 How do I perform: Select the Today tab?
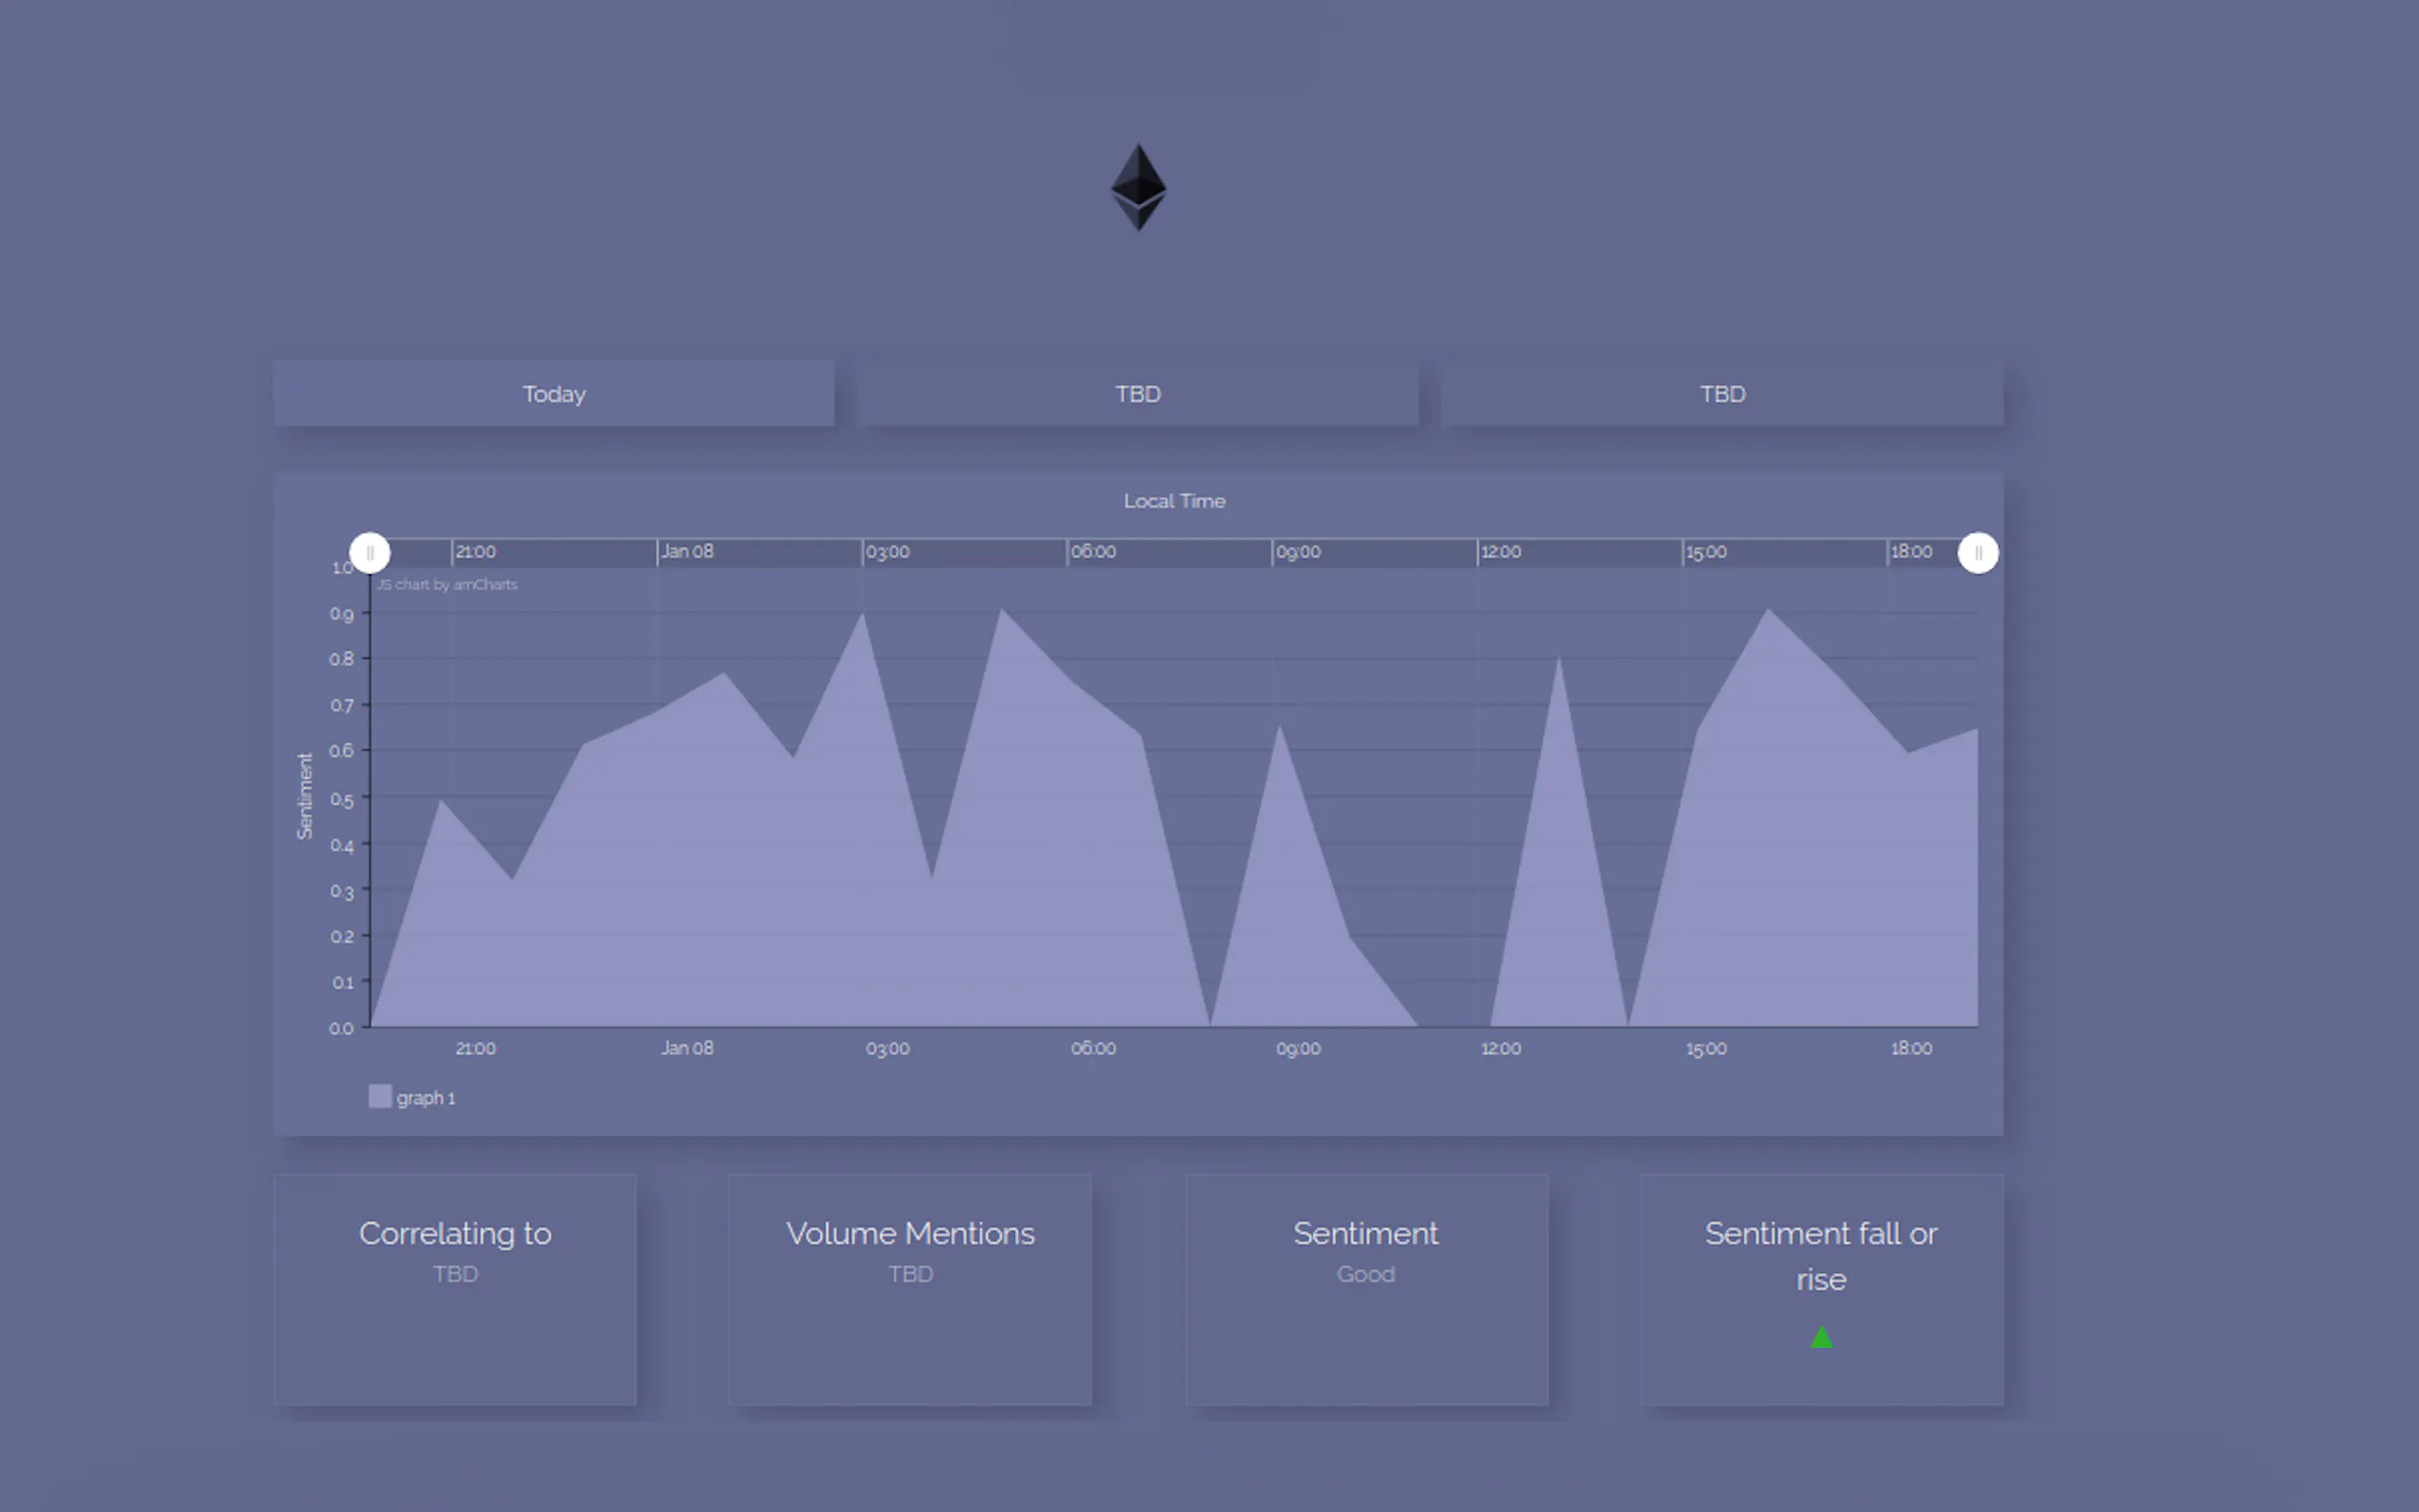point(554,394)
